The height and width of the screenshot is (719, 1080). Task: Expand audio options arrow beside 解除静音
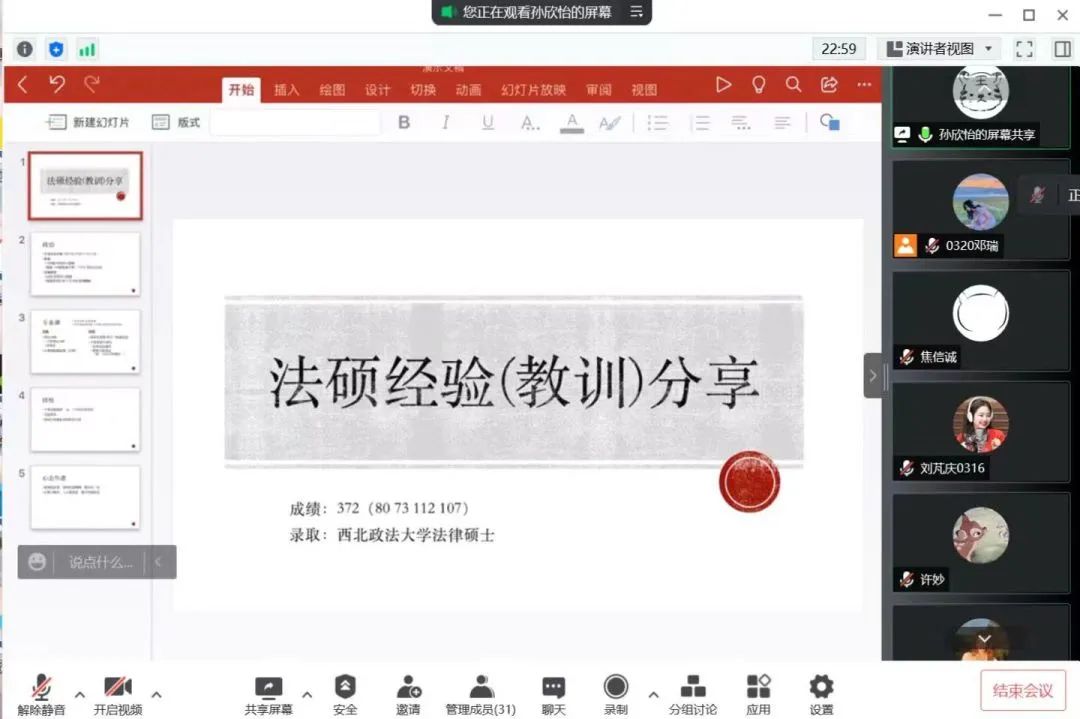click(80, 694)
